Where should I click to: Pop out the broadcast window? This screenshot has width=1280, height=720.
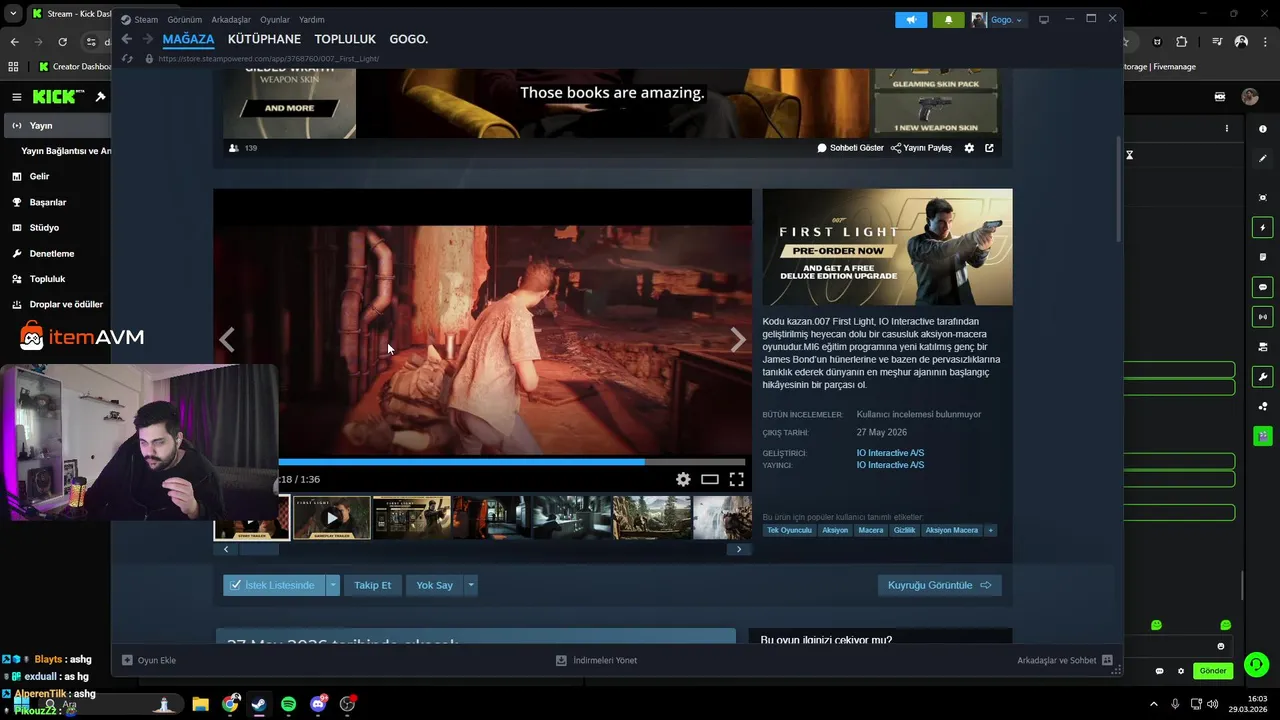(989, 148)
